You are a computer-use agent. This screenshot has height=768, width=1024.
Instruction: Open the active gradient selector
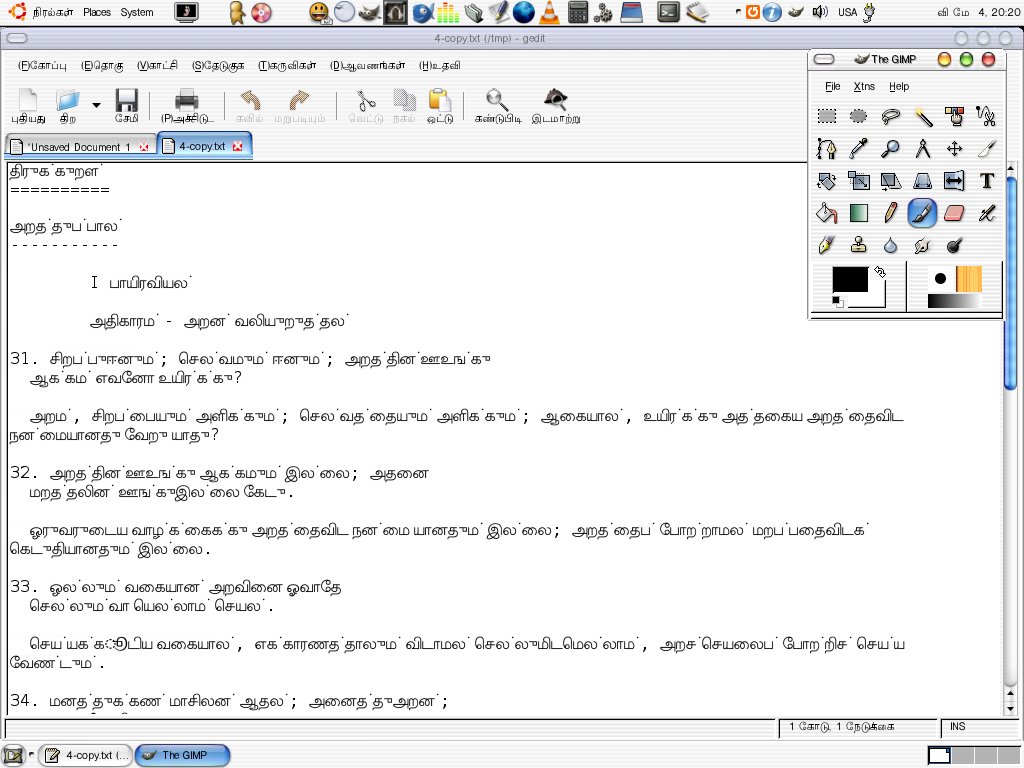tap(955, 301)
